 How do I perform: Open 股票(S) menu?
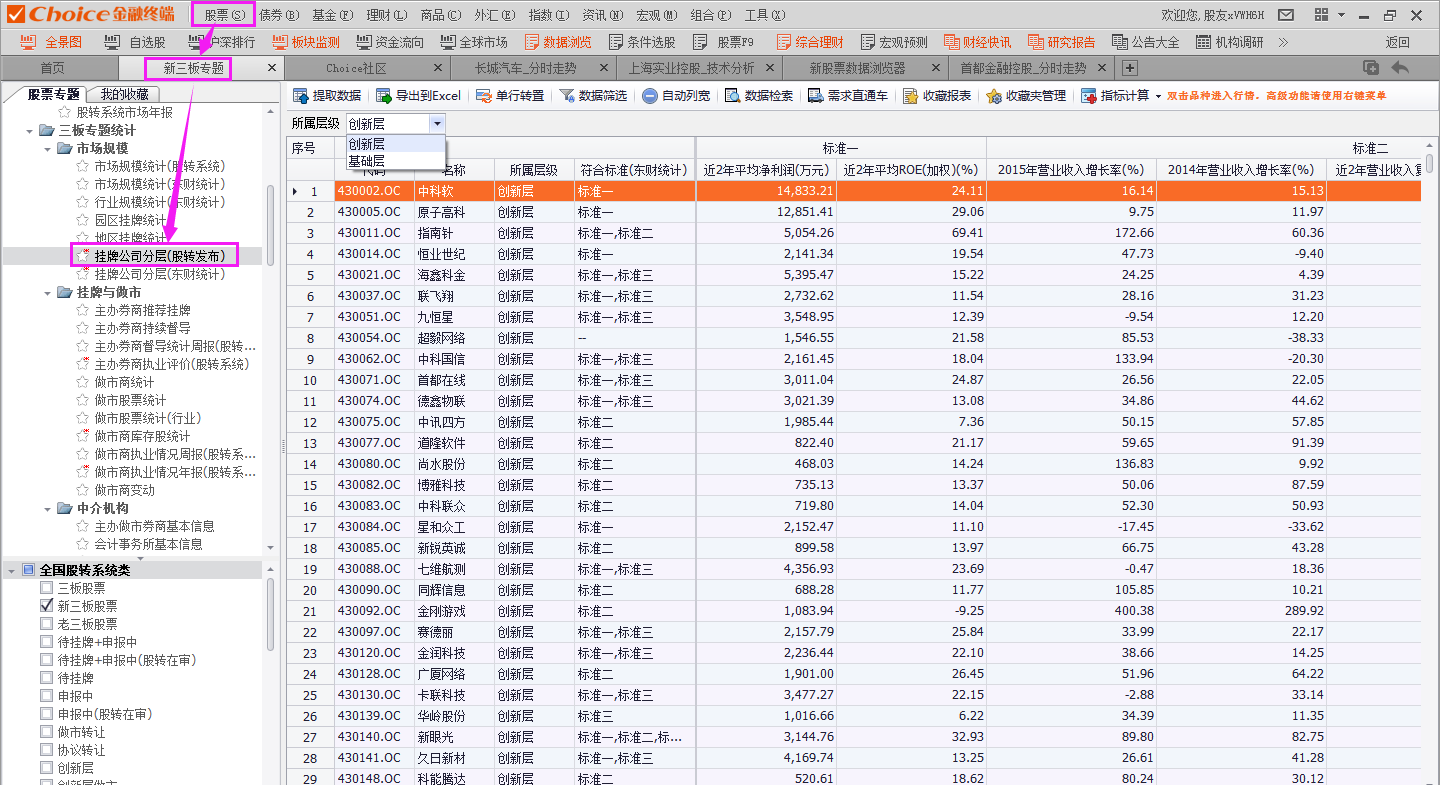tap(224, 15)
